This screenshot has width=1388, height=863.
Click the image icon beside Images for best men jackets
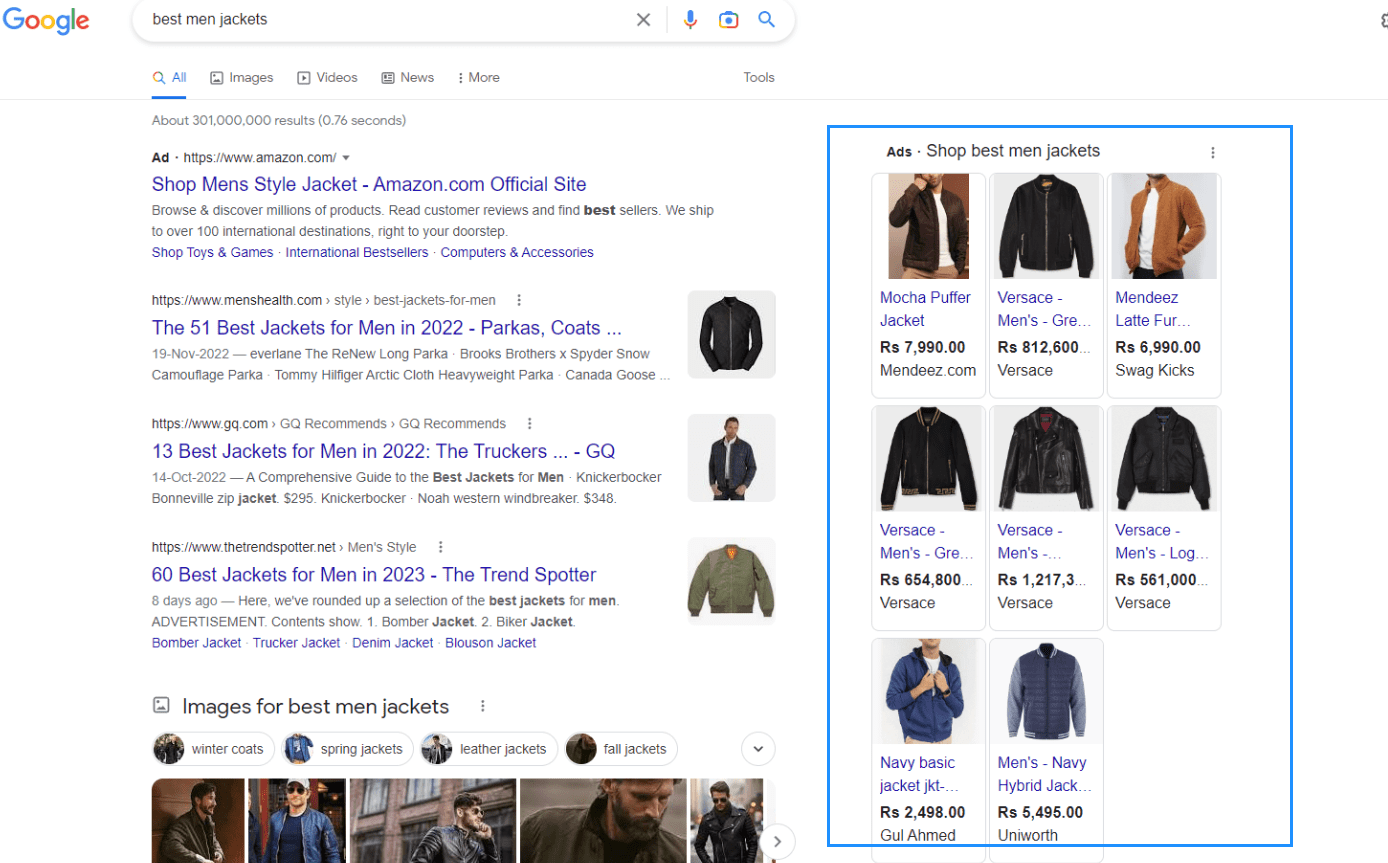[161, 706]
